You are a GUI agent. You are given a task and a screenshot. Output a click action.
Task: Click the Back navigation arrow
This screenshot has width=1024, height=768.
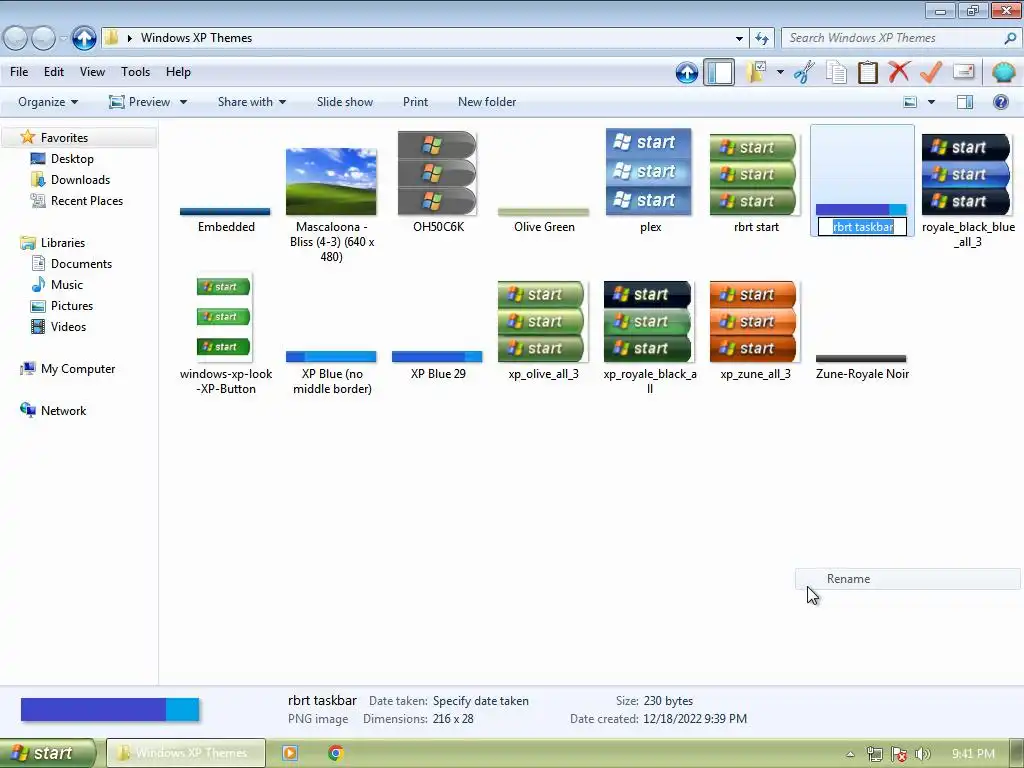[x=16, y=39]
